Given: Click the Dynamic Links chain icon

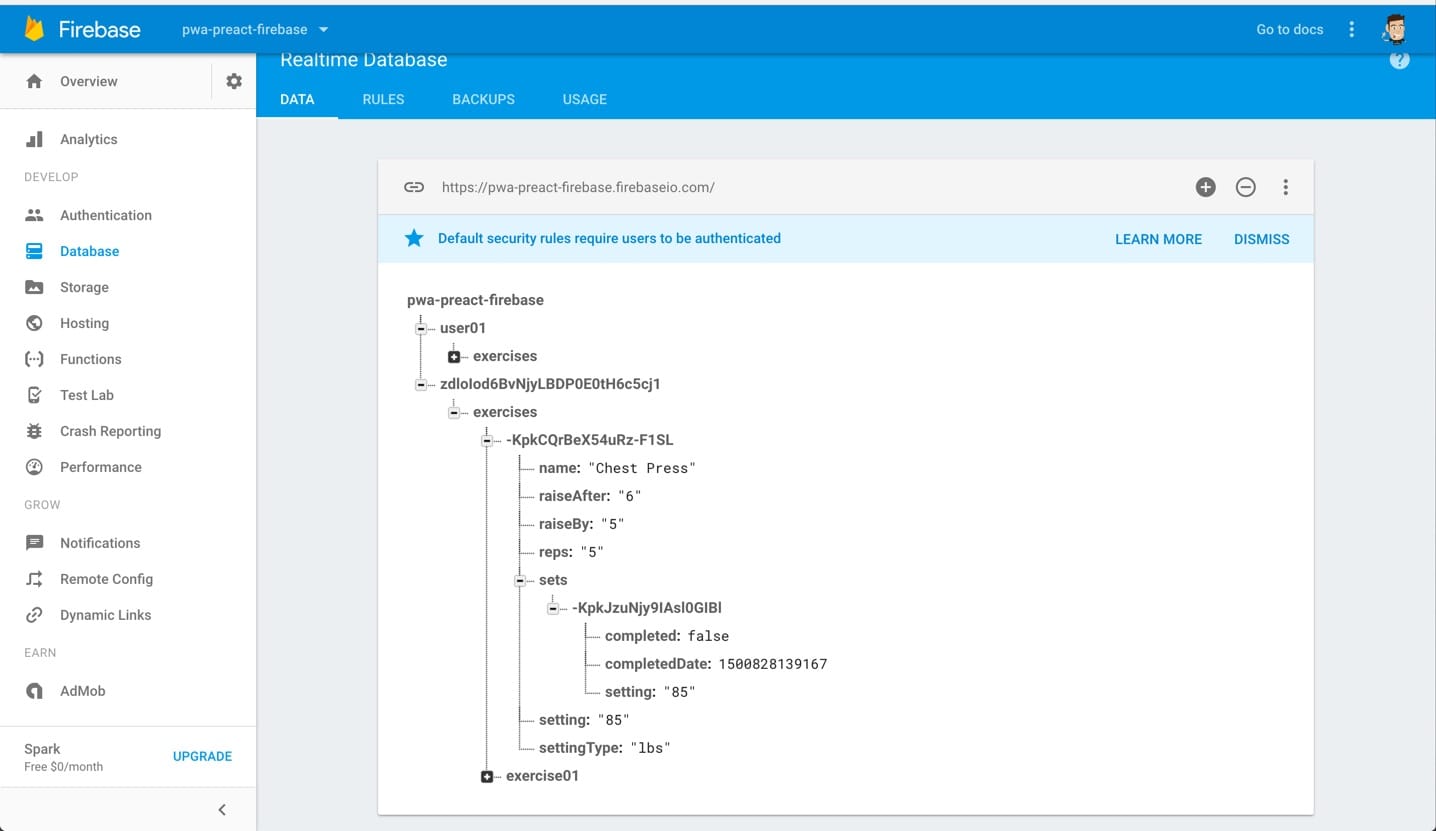Looking at the screenshot, I should pyautogui.click(x=34, y=615).
